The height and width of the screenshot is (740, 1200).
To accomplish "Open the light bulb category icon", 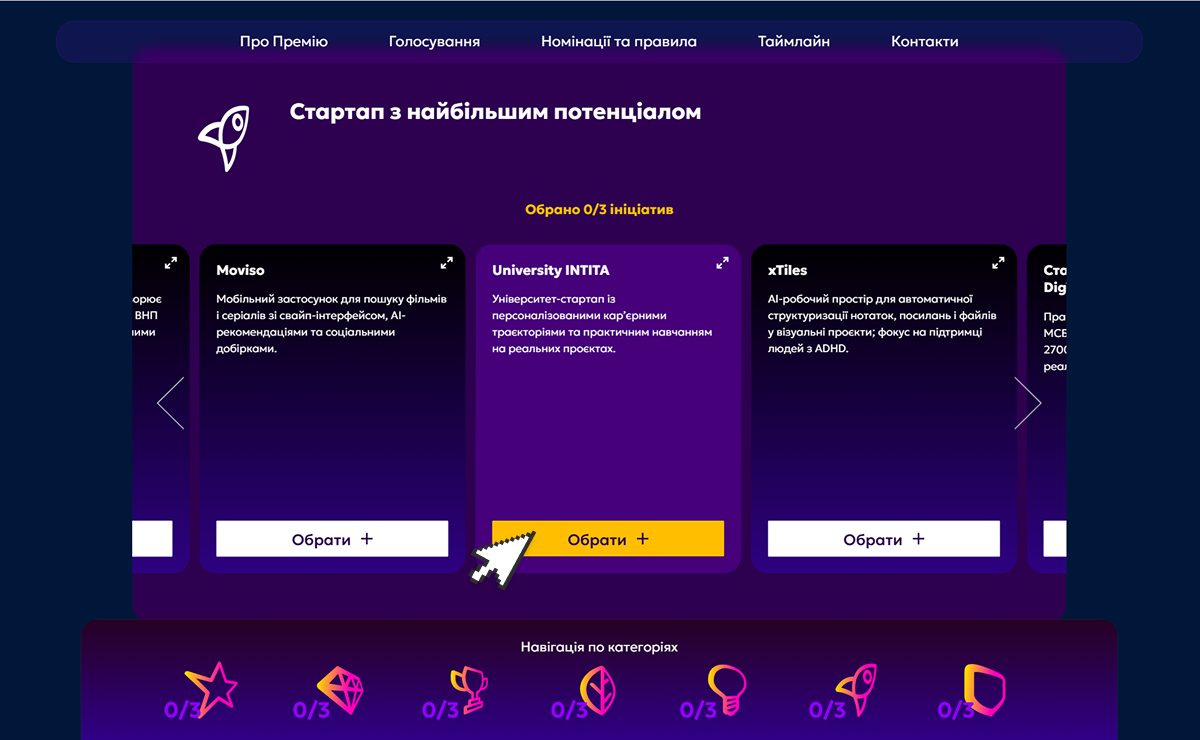I will coord(728,690).
